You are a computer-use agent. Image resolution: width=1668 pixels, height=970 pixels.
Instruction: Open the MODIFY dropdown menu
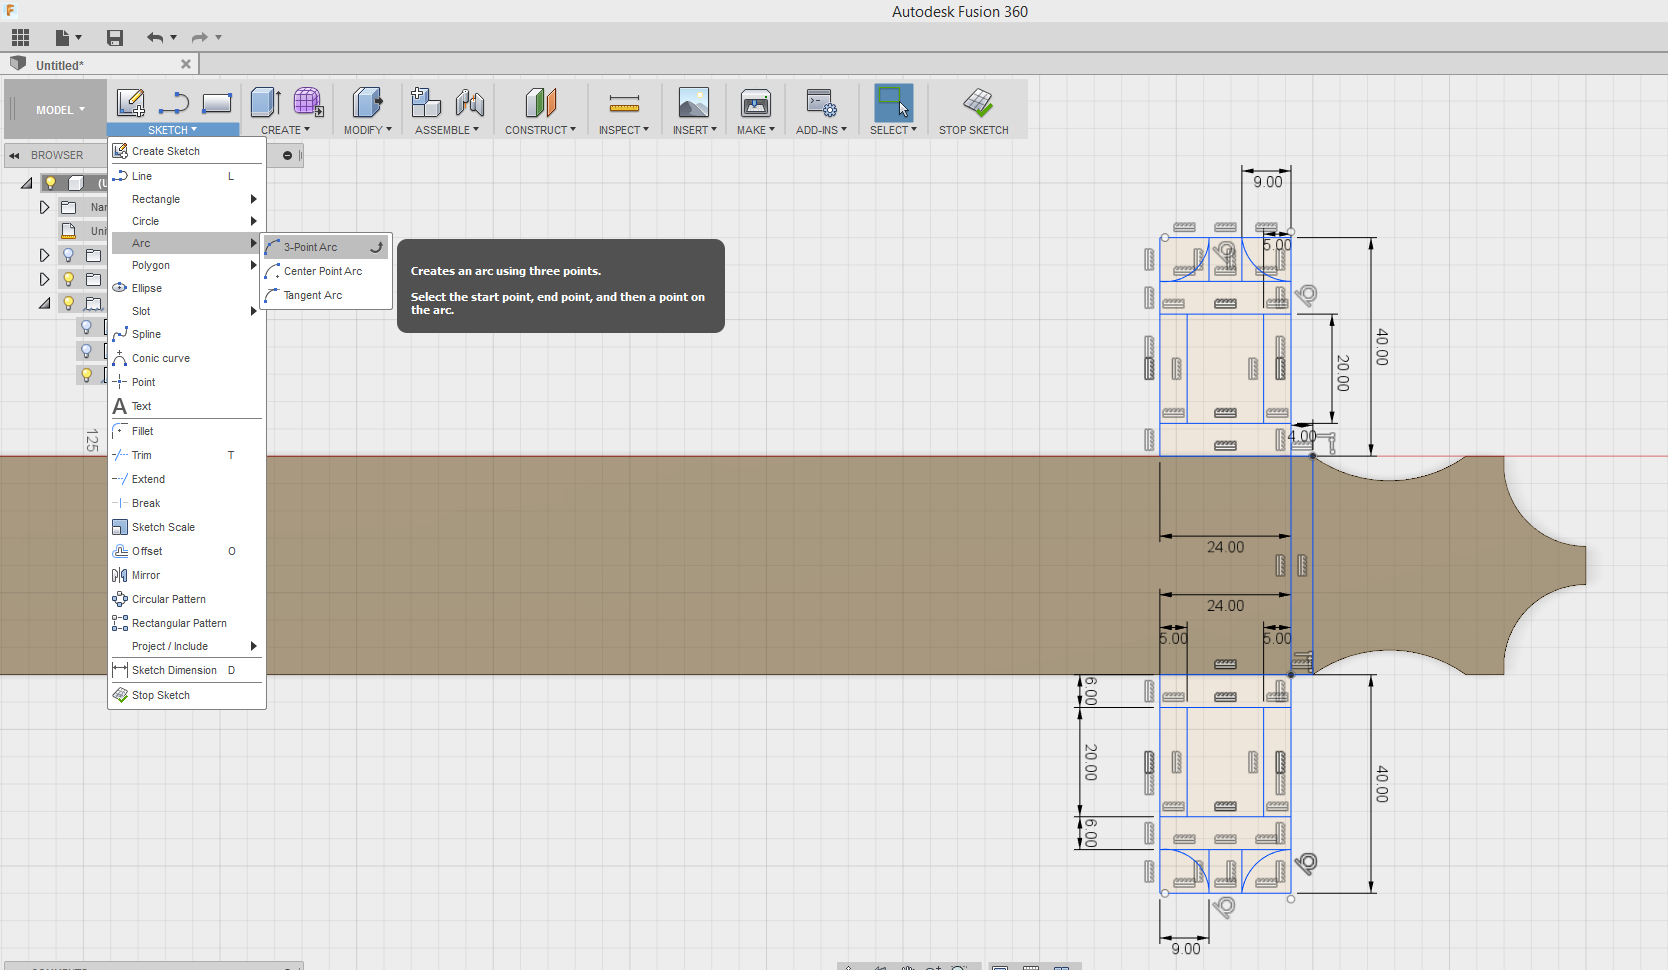pos(368,130)
